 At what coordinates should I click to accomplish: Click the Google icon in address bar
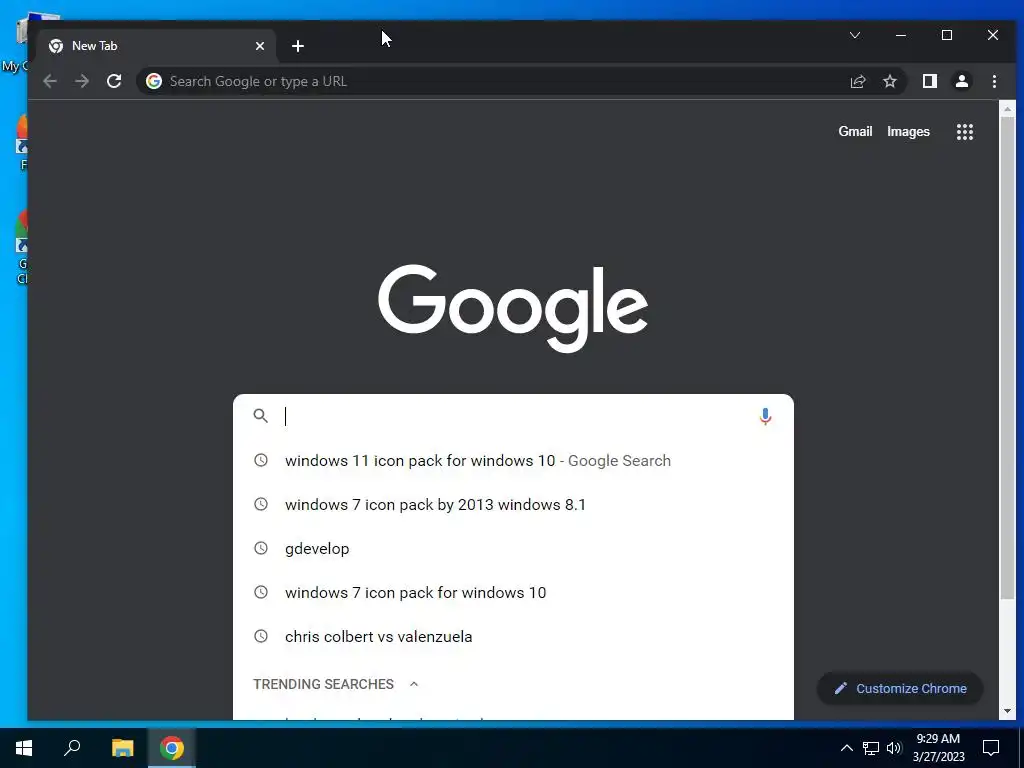(154, 81)
